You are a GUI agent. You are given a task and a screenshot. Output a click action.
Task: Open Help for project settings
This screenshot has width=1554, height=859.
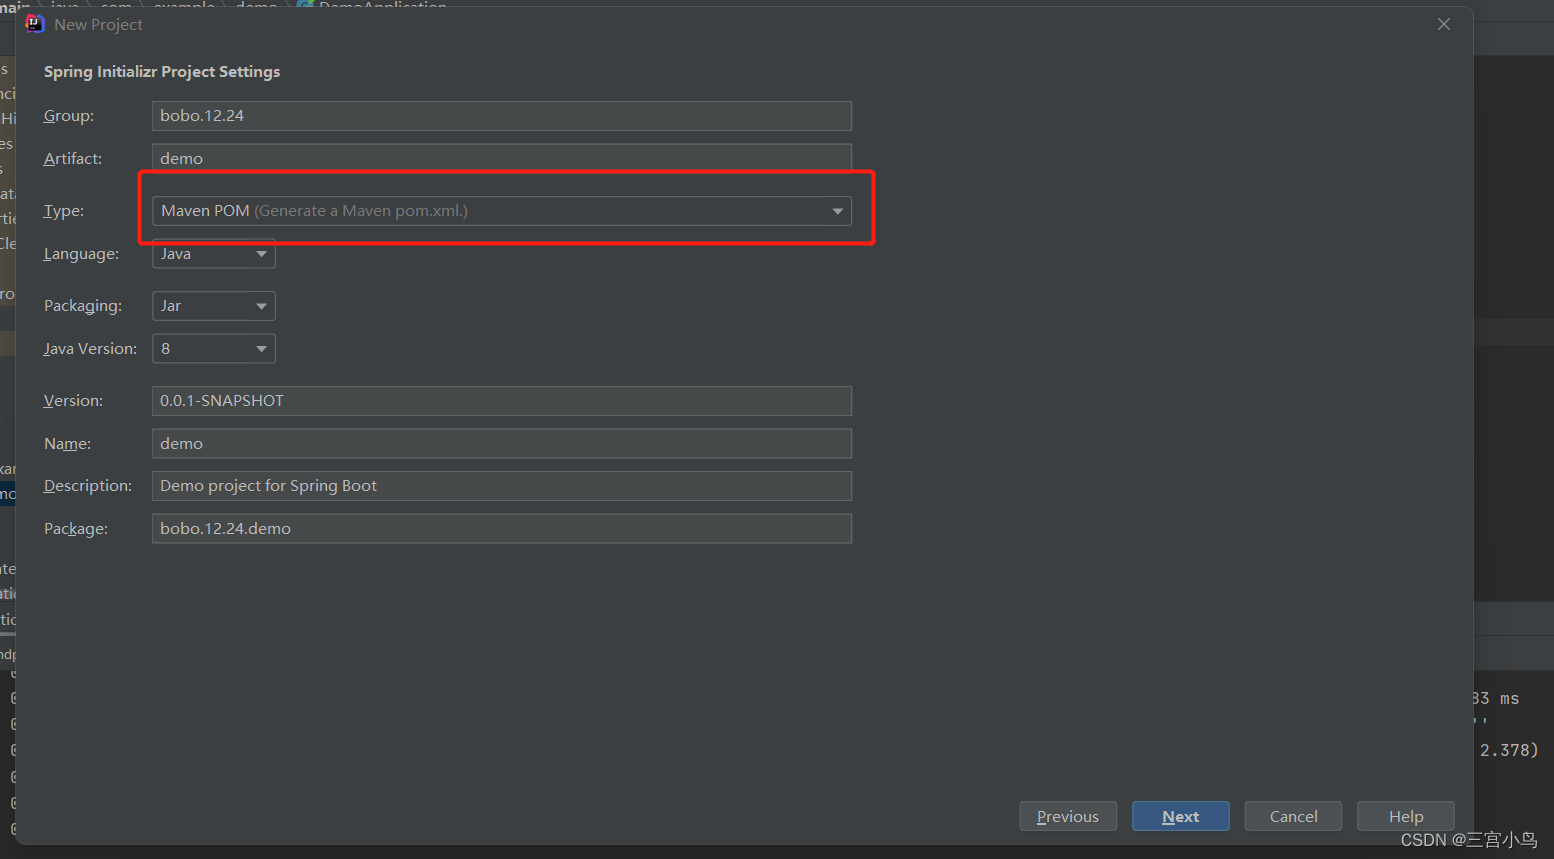tap(1405, 816)
